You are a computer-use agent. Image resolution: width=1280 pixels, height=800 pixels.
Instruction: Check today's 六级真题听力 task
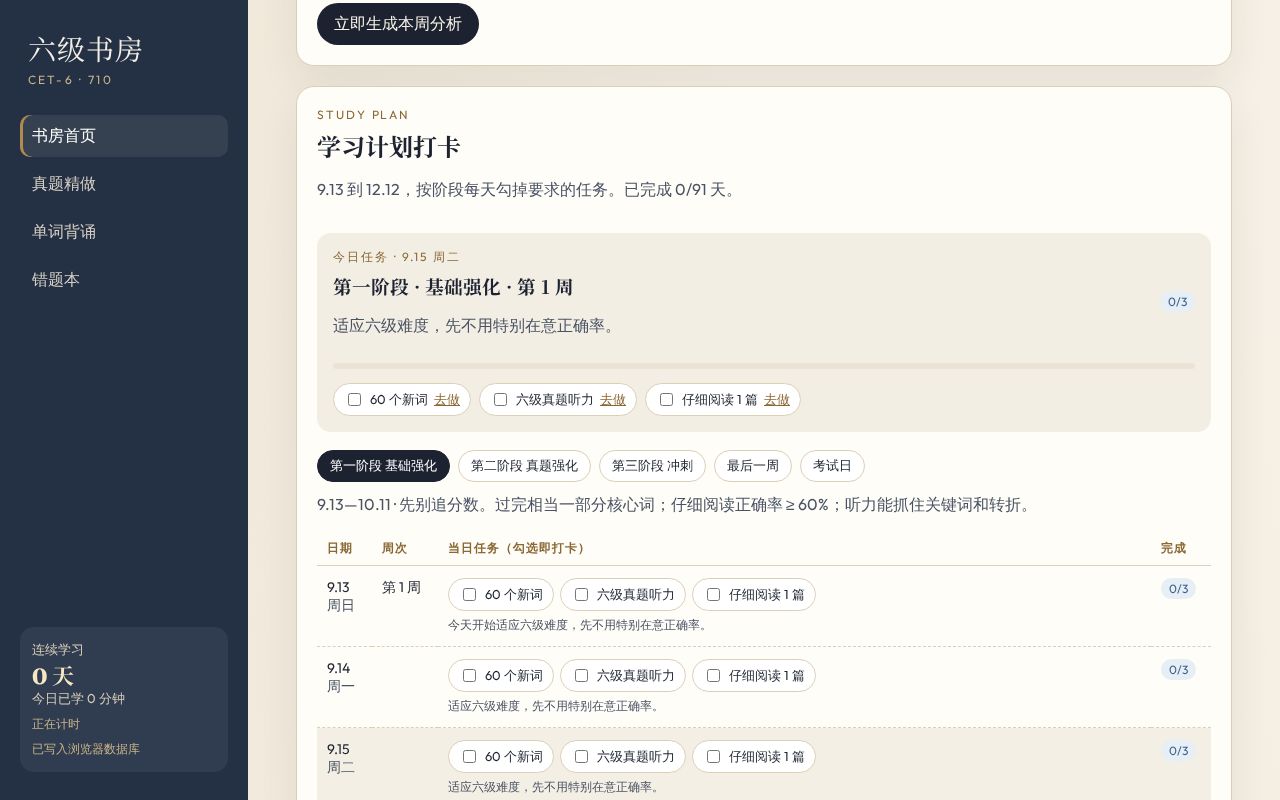click(500, 400)
